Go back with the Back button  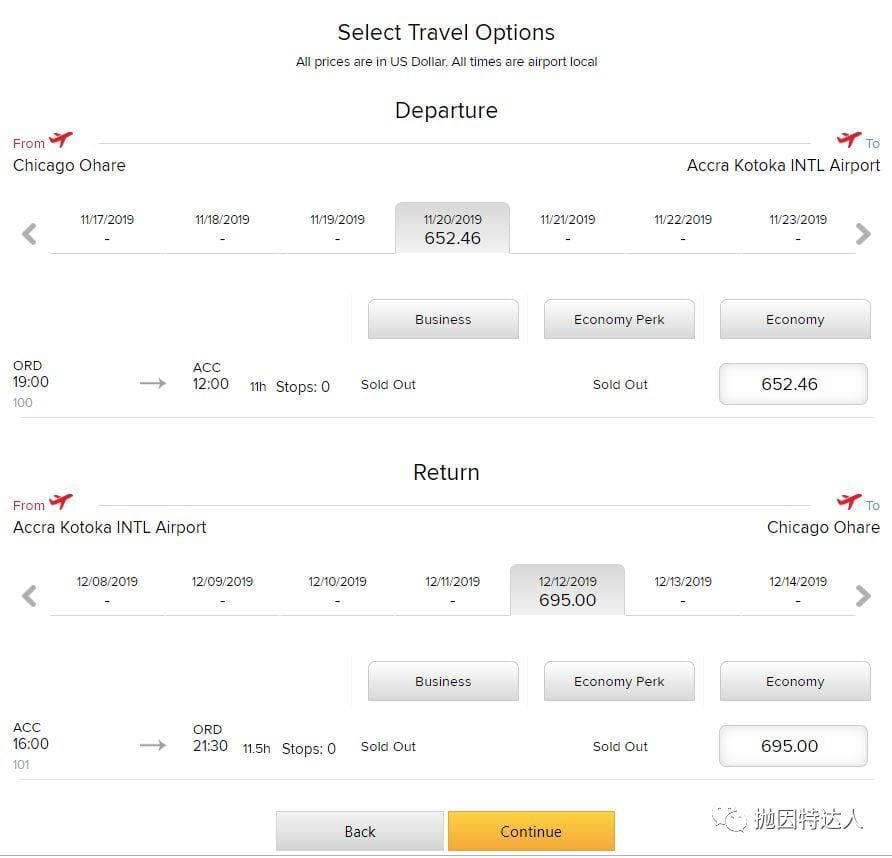coord(360,831)
